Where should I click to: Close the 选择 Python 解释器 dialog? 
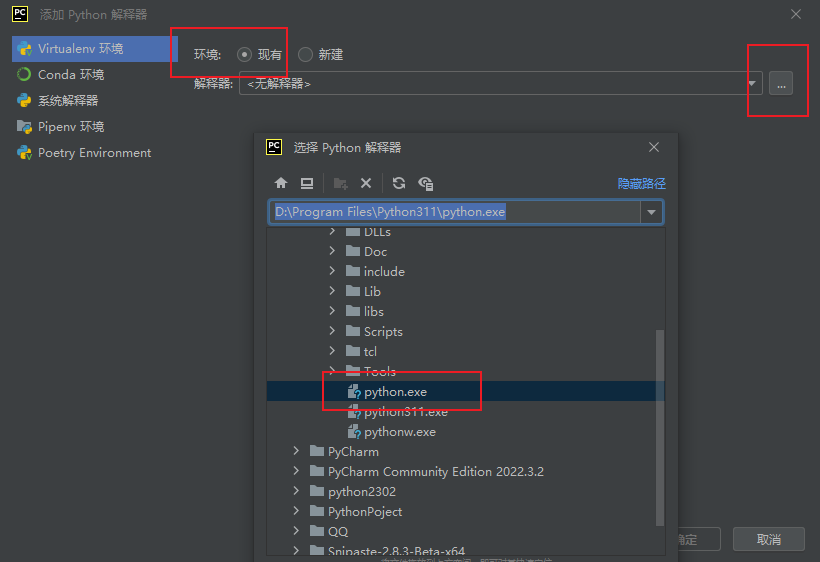click(654, 147)
